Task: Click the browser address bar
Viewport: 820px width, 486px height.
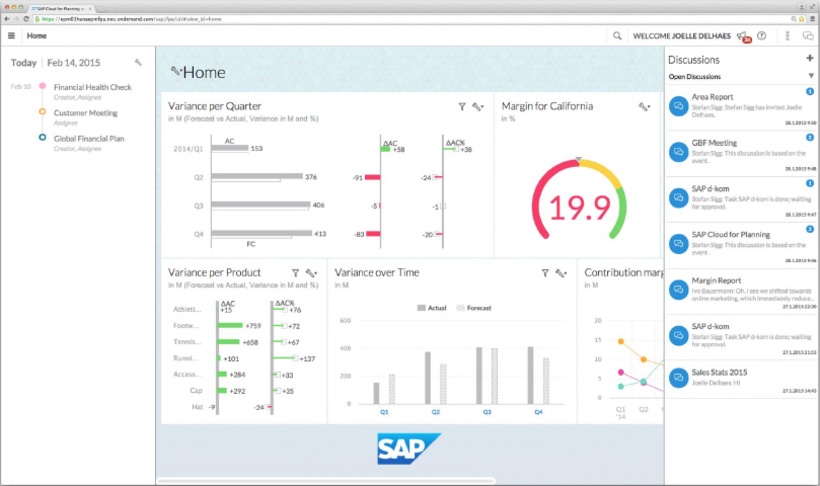Action: [413, 19]
